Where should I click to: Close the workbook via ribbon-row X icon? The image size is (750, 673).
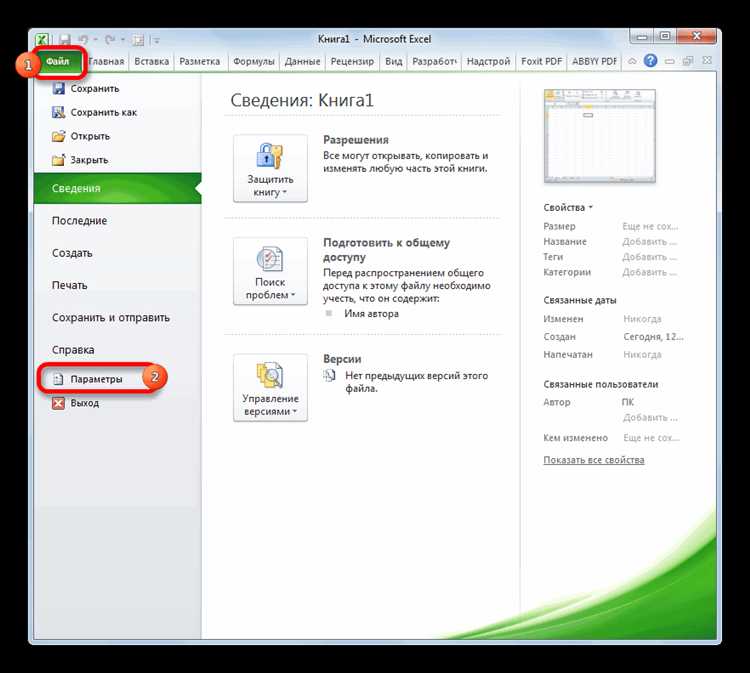[707, 61]
